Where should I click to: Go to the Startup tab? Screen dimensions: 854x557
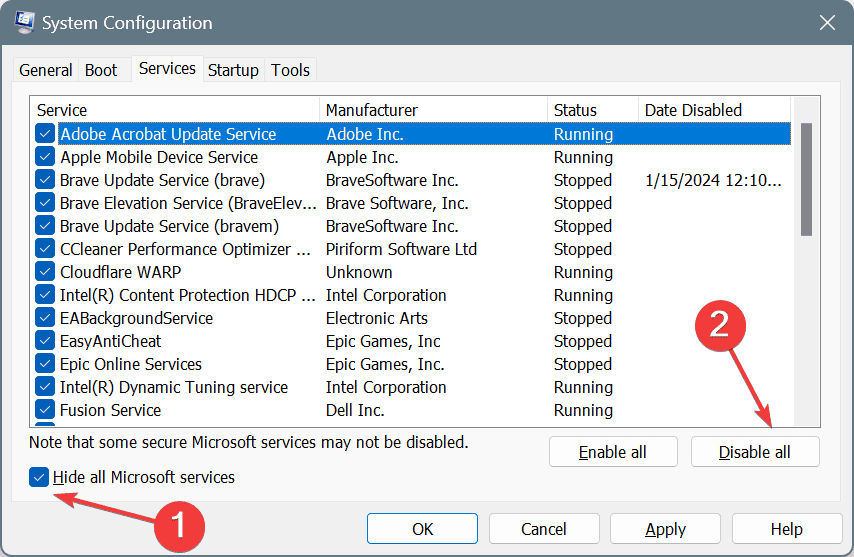233,70
